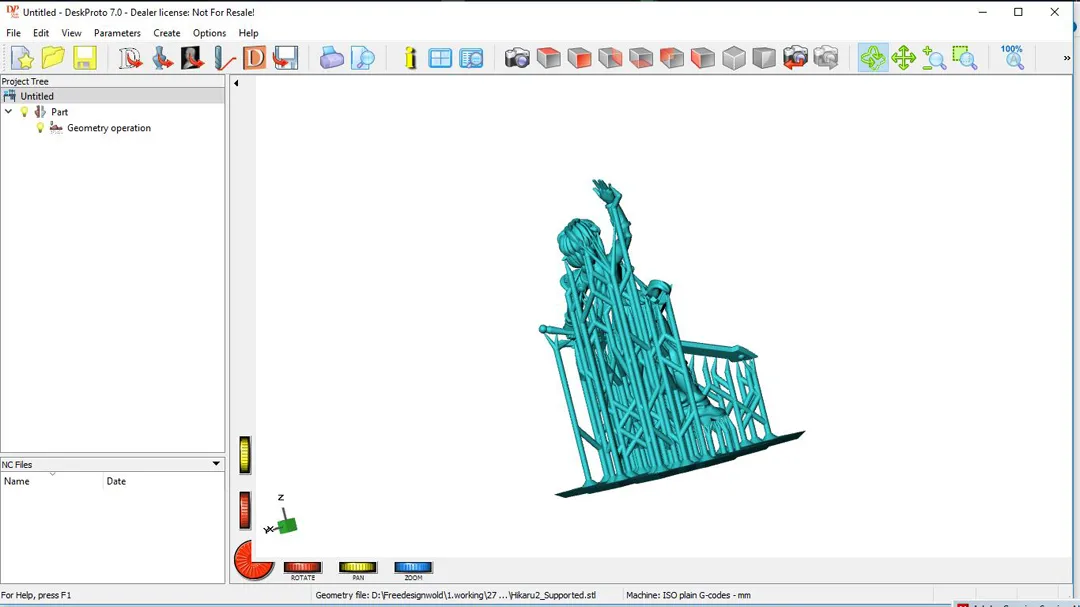Viewport: 1080px width, 607px height.
Task: Activate the green Pan arrows icon
Action: tap(903, 58)
